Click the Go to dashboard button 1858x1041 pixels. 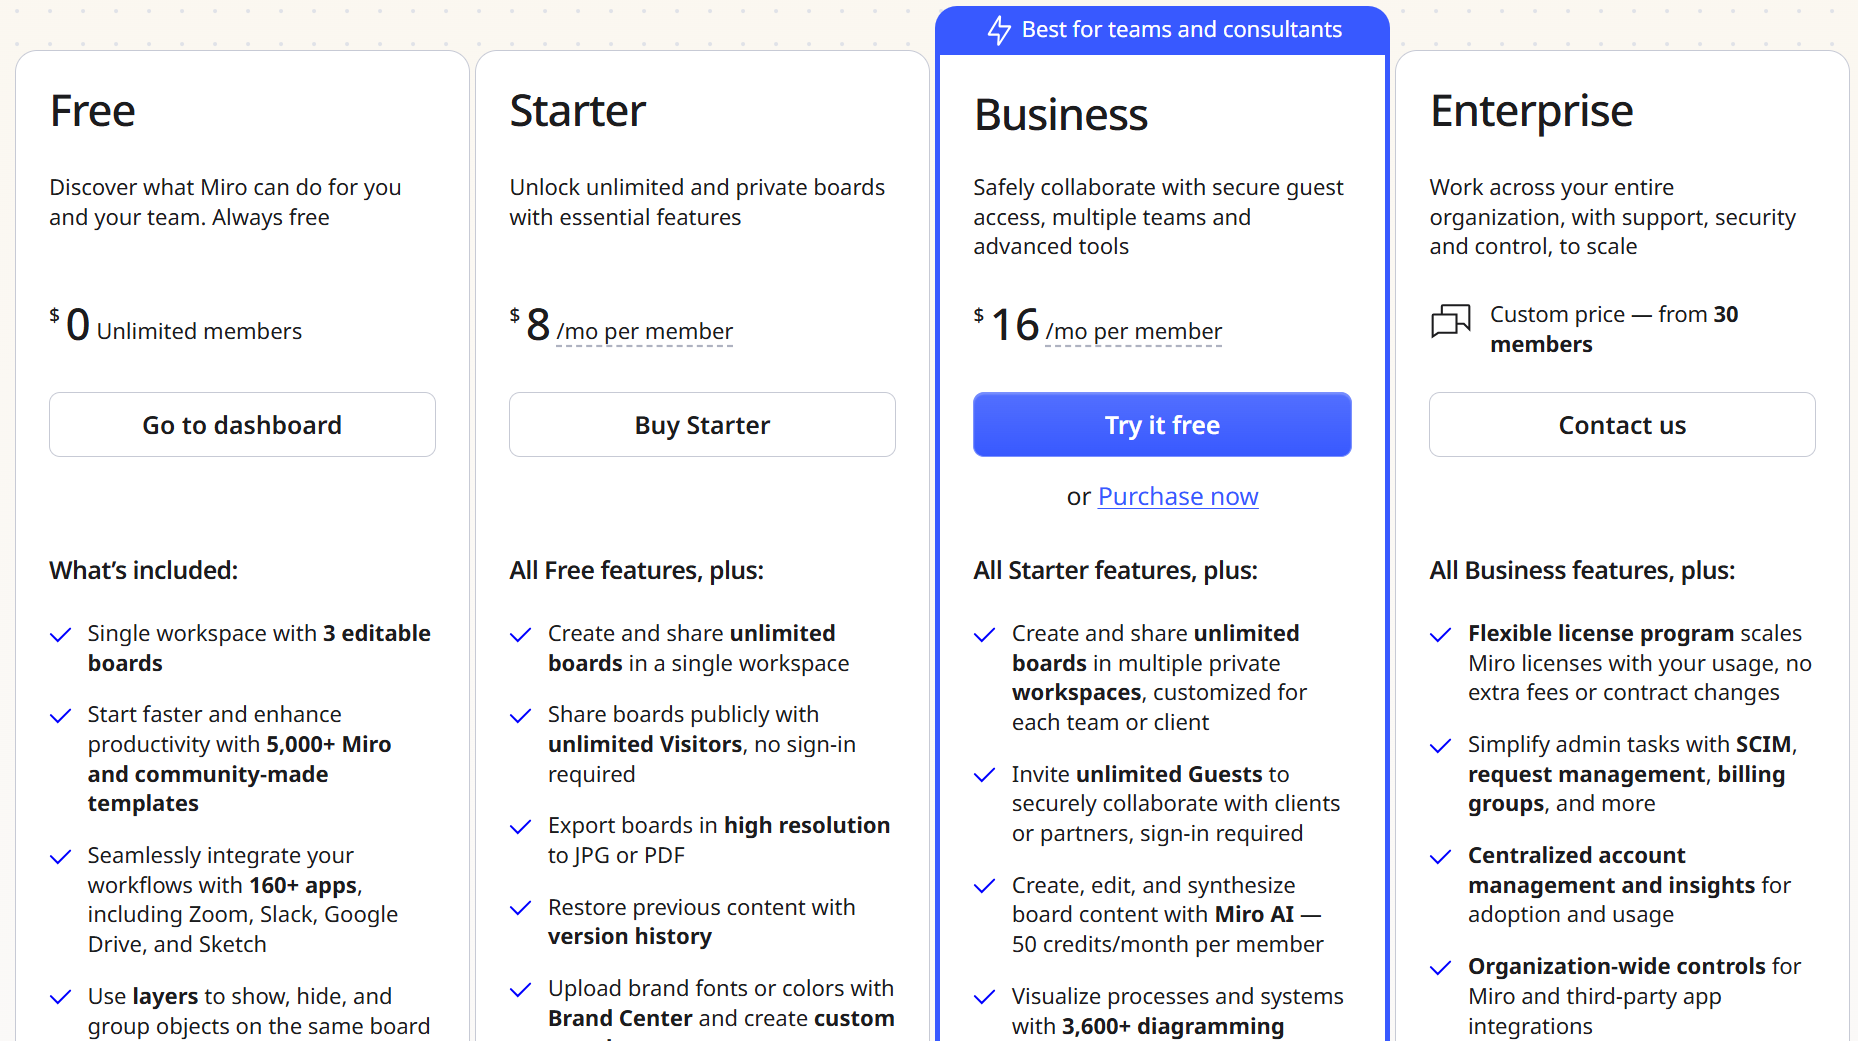(242, 425)
